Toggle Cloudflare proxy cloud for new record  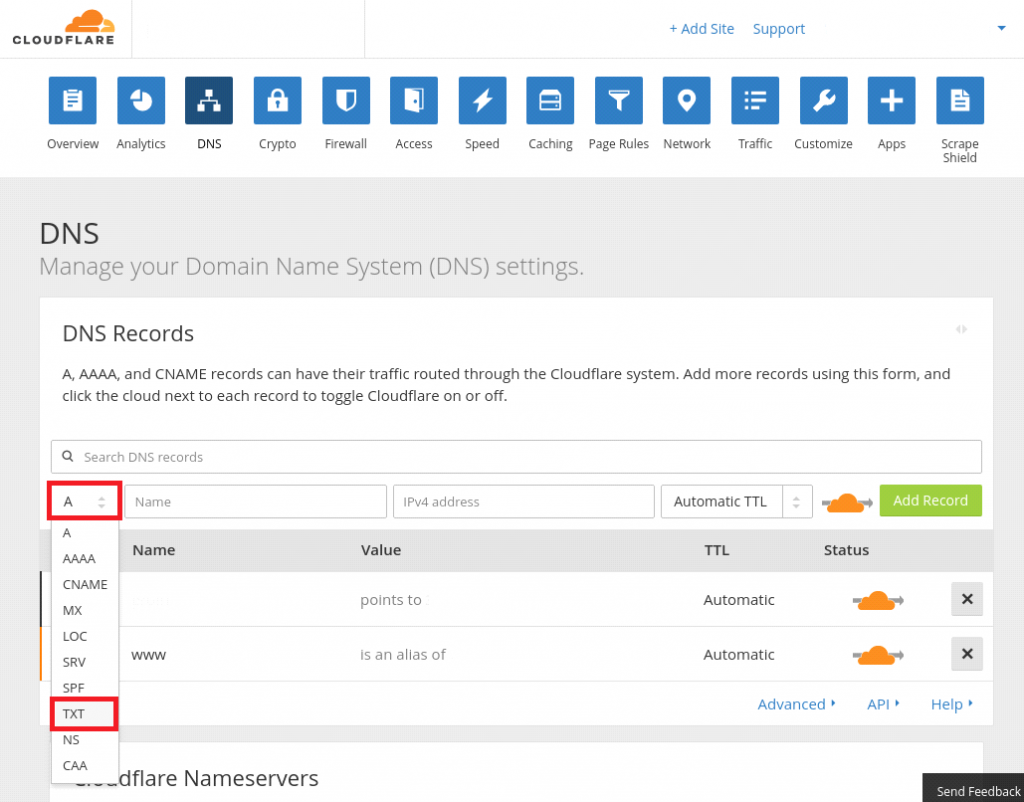pyautogui.click(x=847, y=502)
